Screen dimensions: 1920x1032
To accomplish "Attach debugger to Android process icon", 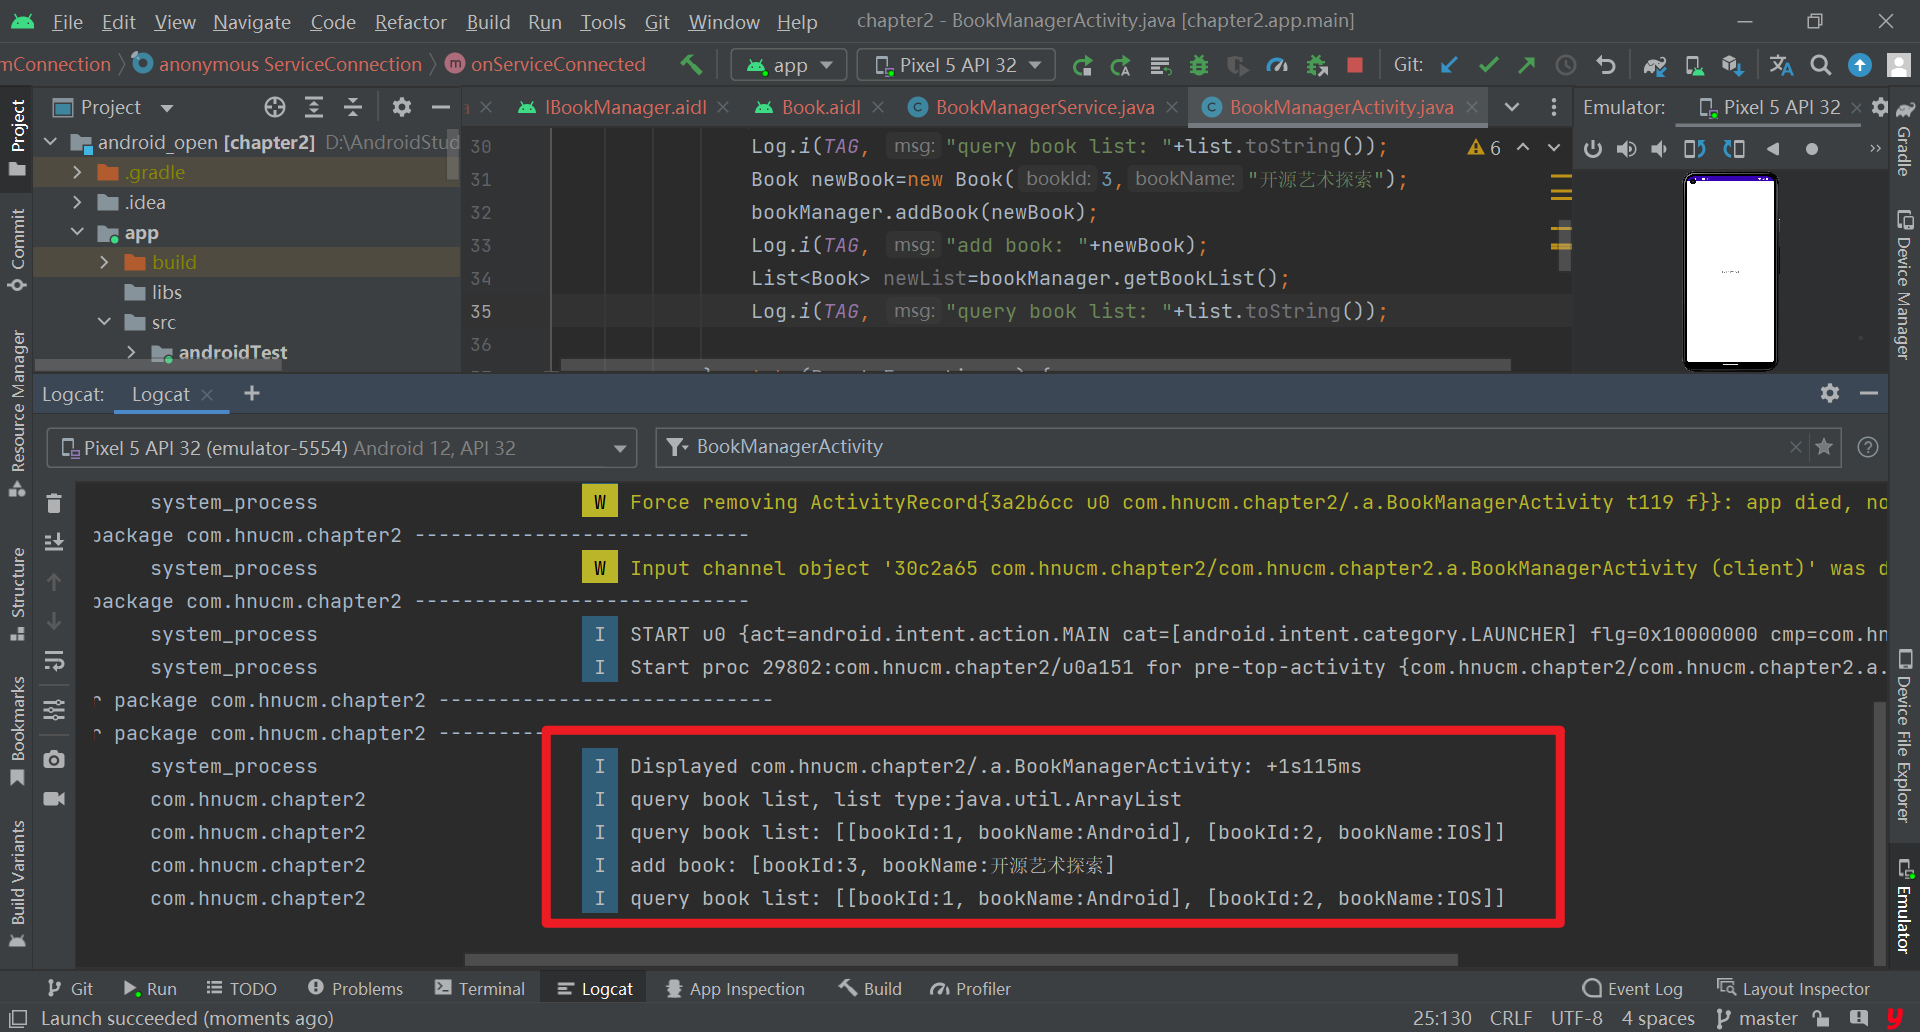I will click(x=1317, y=65).
